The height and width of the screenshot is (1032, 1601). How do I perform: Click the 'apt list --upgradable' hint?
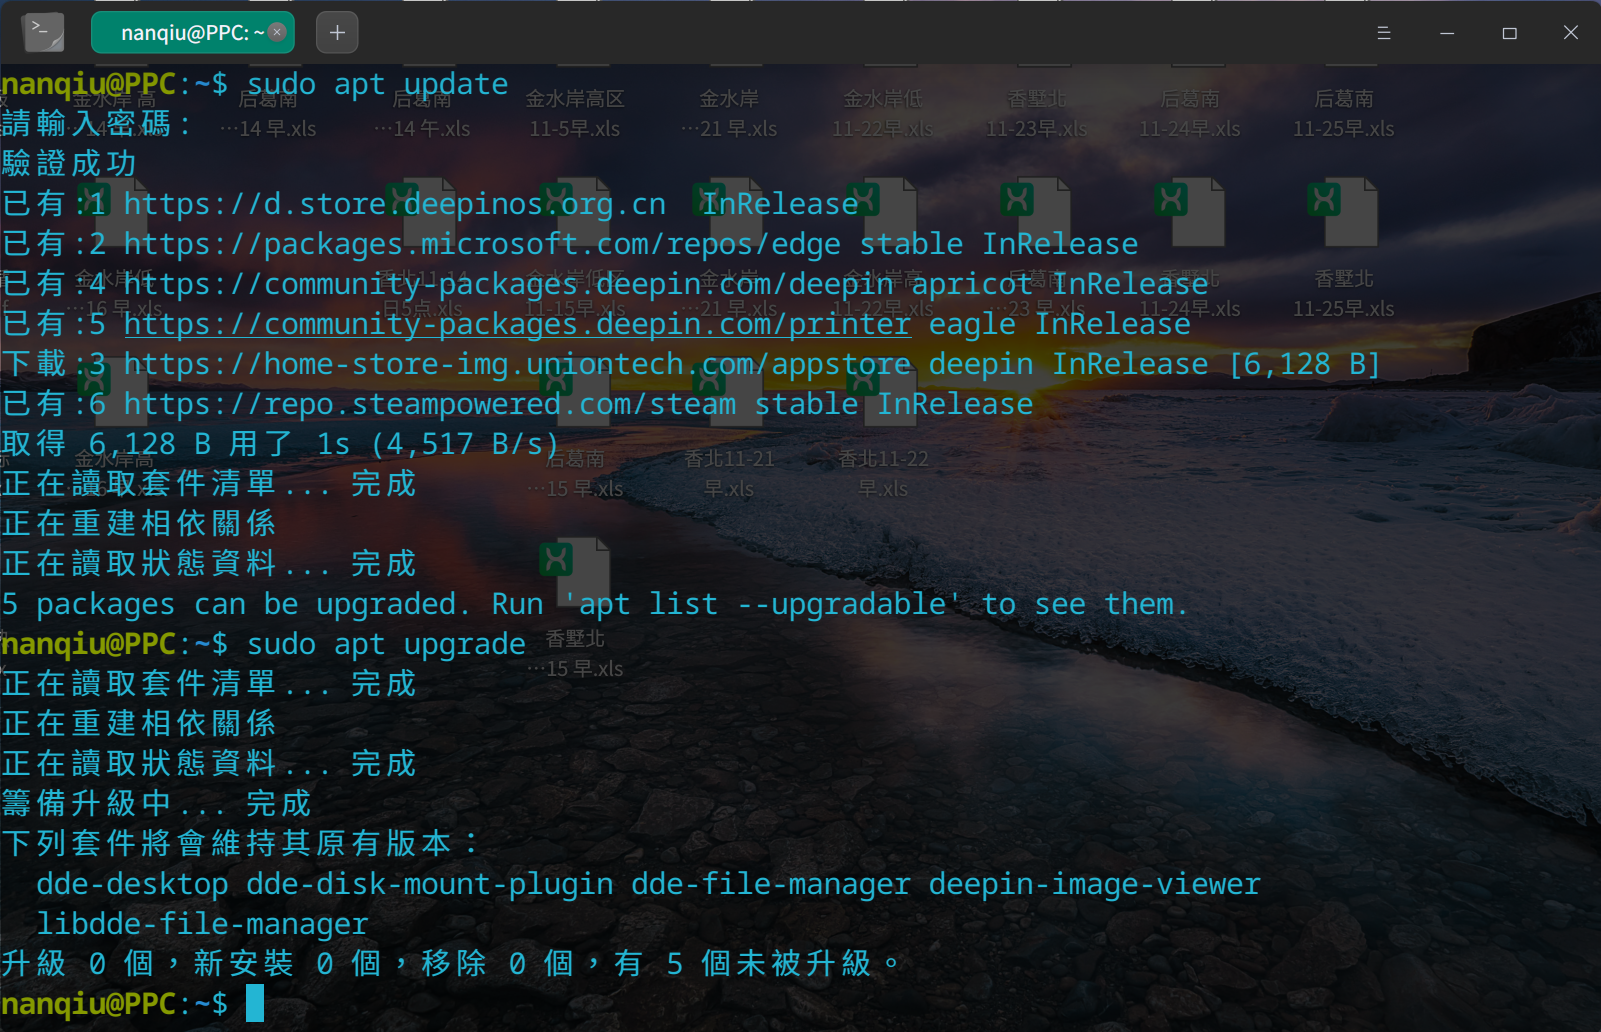coord(762,604)
